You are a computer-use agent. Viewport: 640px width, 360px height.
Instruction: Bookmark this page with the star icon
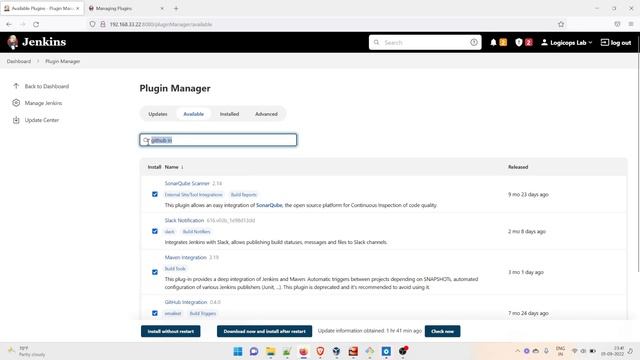pyautogui.click(x=561, y=24)
